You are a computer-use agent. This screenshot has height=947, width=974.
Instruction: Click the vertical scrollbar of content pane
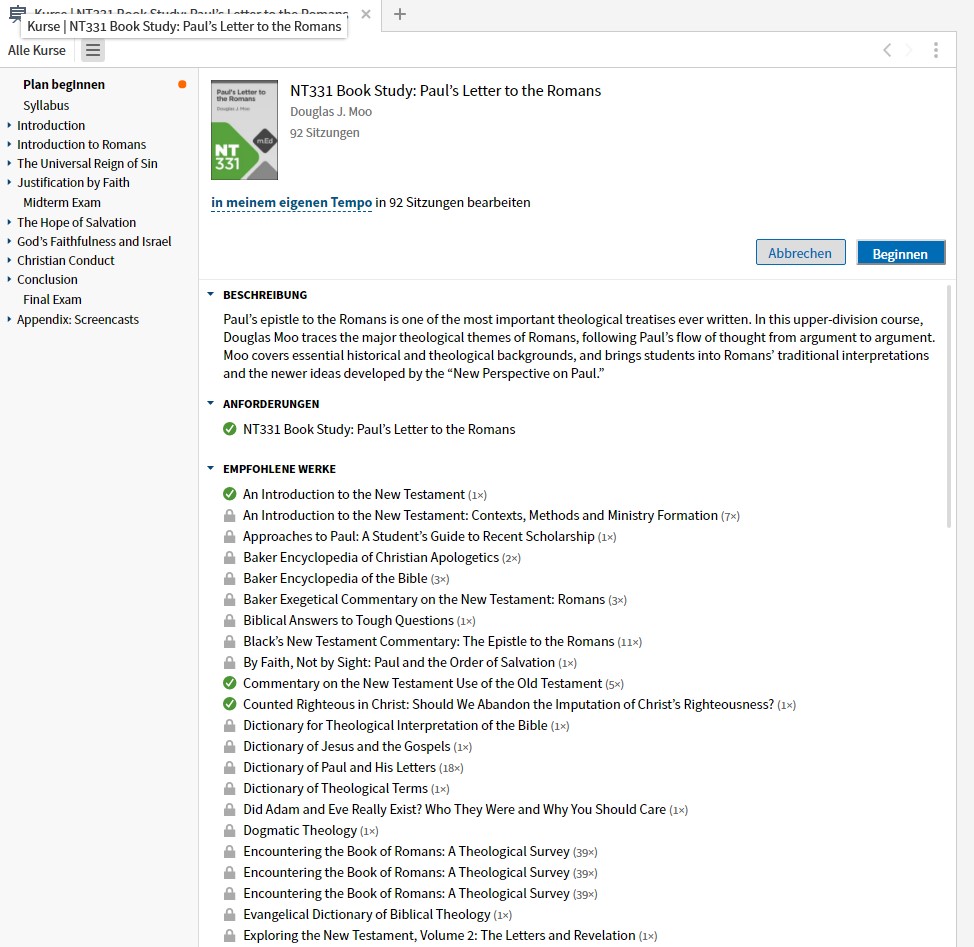point(949,407)
